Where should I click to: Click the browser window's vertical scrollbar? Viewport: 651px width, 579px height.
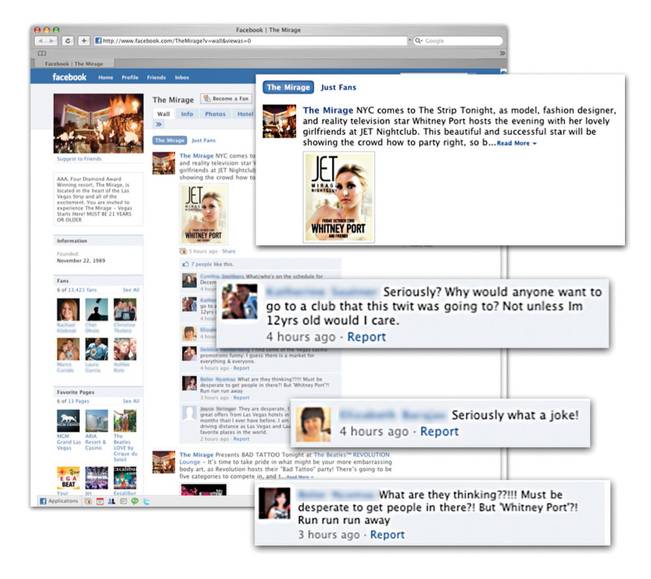coord(504,365)
